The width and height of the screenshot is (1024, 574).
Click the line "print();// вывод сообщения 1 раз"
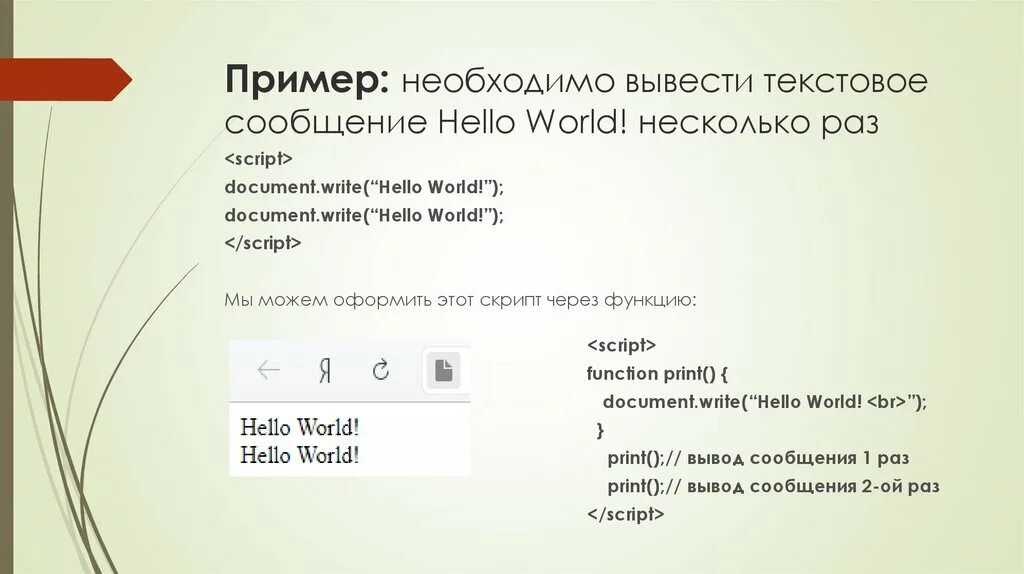coord(758,458)
